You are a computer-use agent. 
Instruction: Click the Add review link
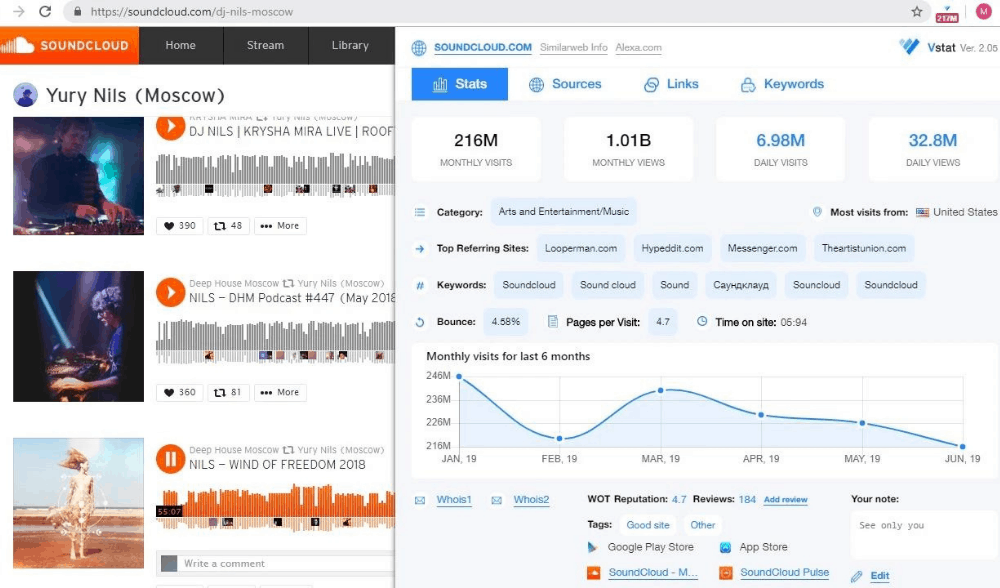pos(786,499)
